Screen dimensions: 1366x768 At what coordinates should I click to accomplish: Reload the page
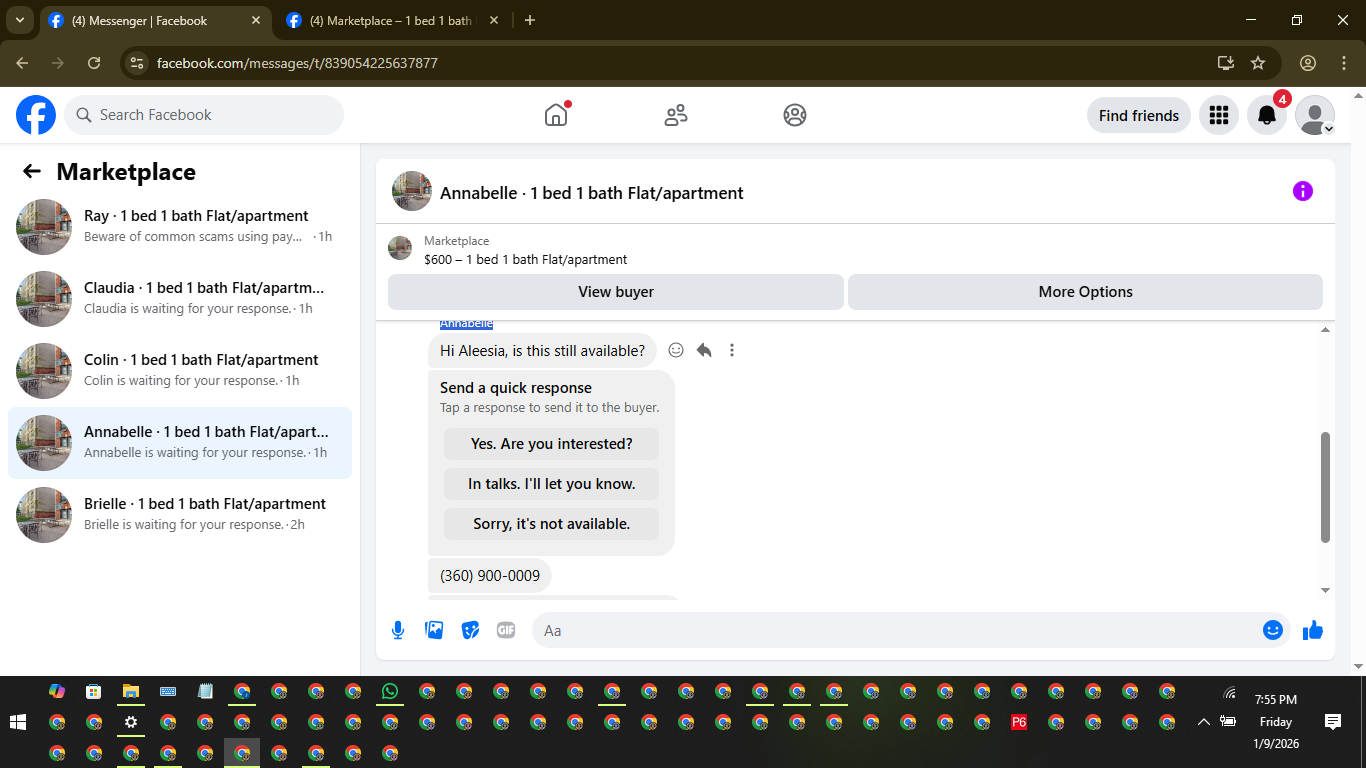click(x=94, y=63)
